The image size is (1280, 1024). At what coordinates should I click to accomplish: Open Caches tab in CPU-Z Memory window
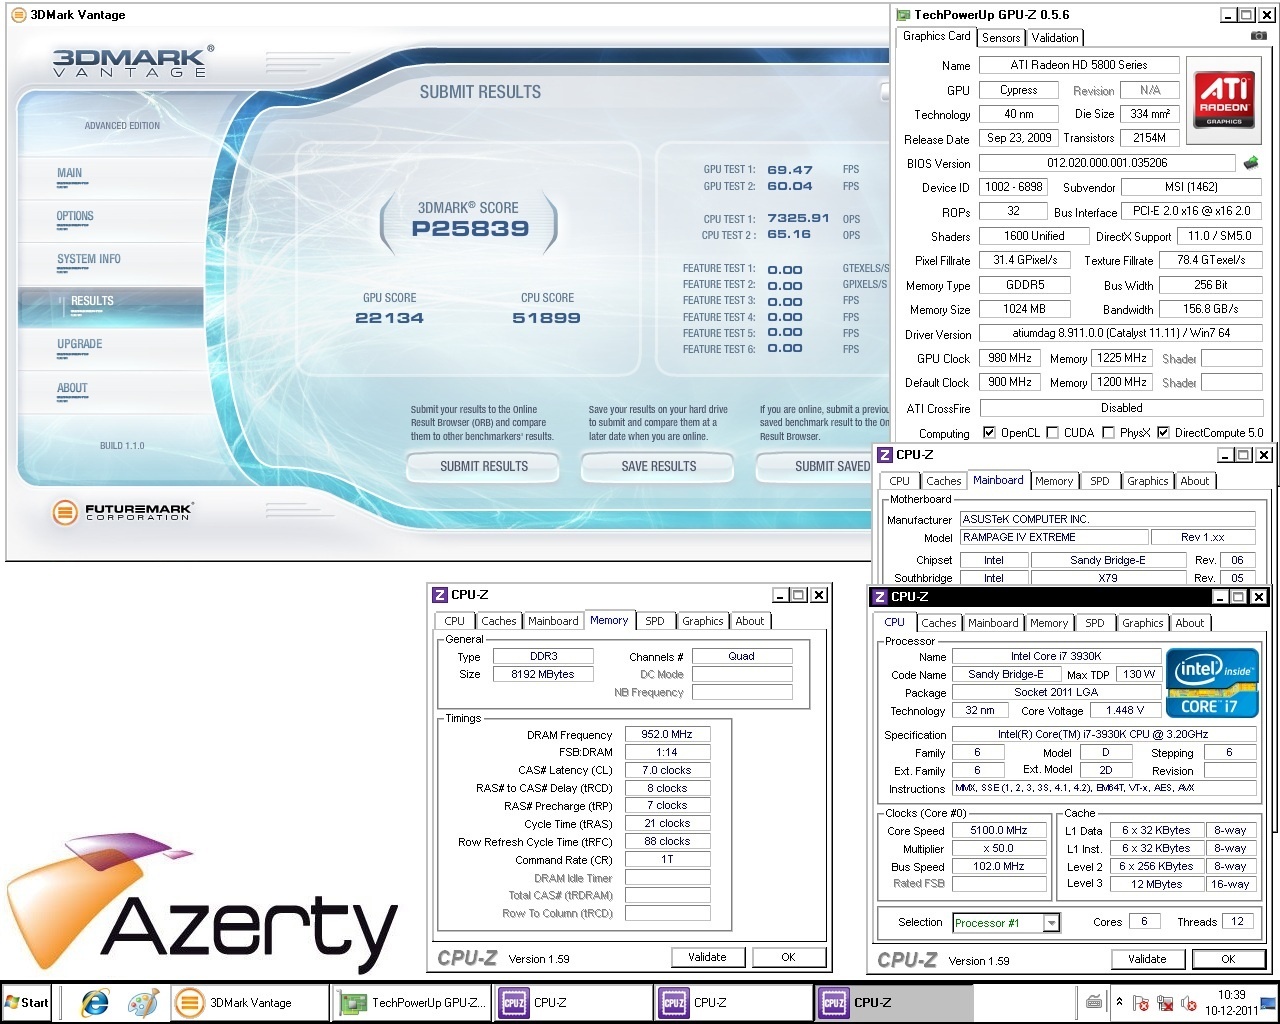click(x=499, y=621)
